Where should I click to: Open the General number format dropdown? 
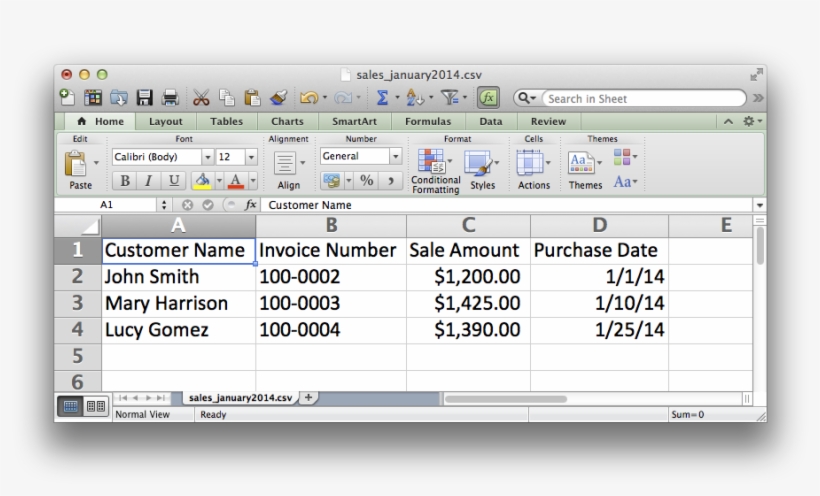pyautogui.click(x=396, y=156)
